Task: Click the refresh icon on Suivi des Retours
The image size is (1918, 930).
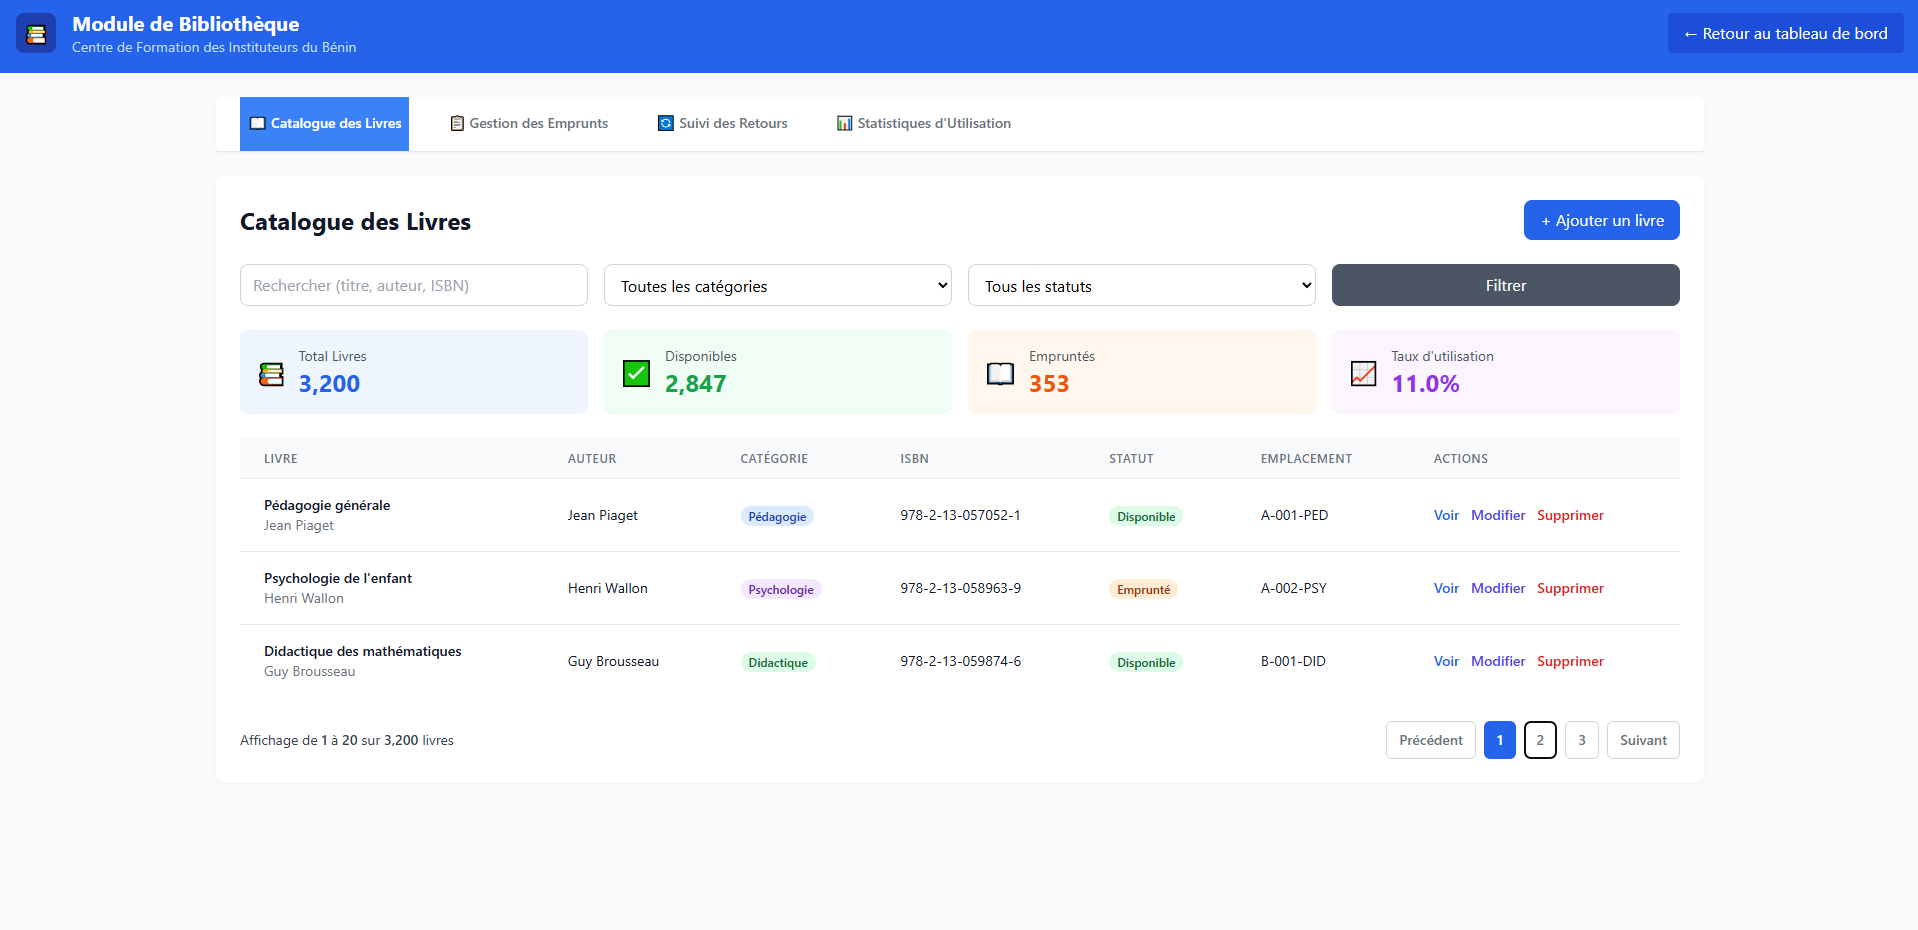Action: tap(666, 123)
